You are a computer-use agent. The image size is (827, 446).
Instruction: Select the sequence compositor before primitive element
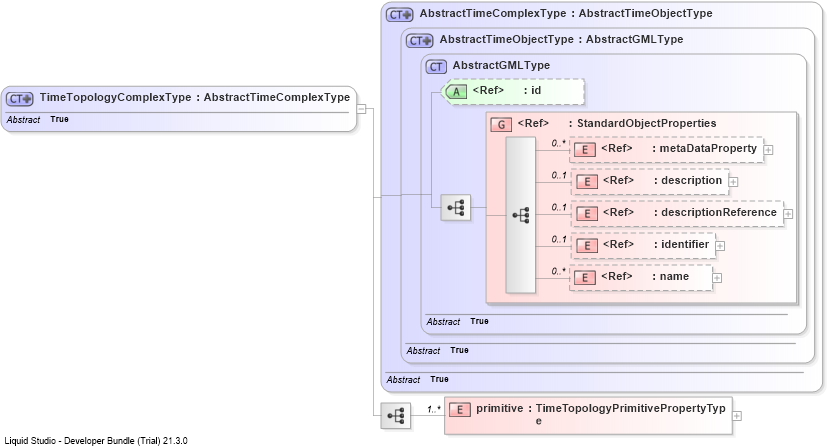(x=396, y=415)
